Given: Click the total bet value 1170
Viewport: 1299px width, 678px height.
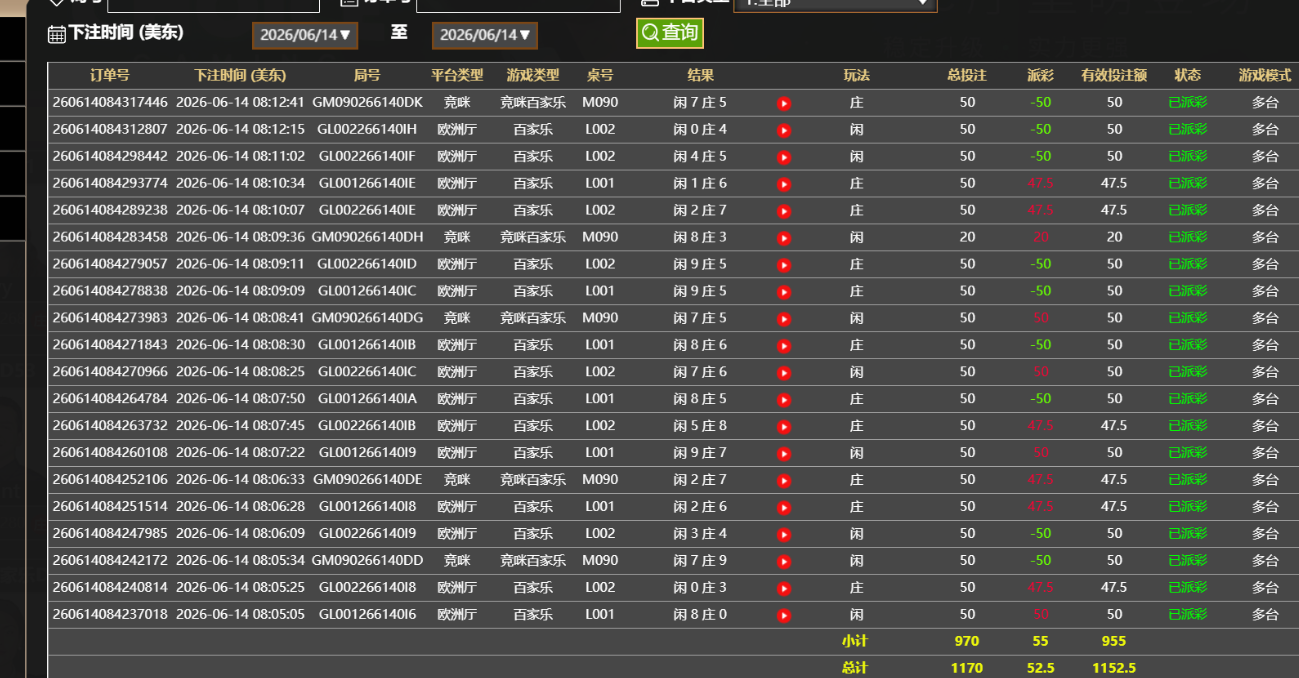Looking at the screenshot, I should click(x=967, y=668).
